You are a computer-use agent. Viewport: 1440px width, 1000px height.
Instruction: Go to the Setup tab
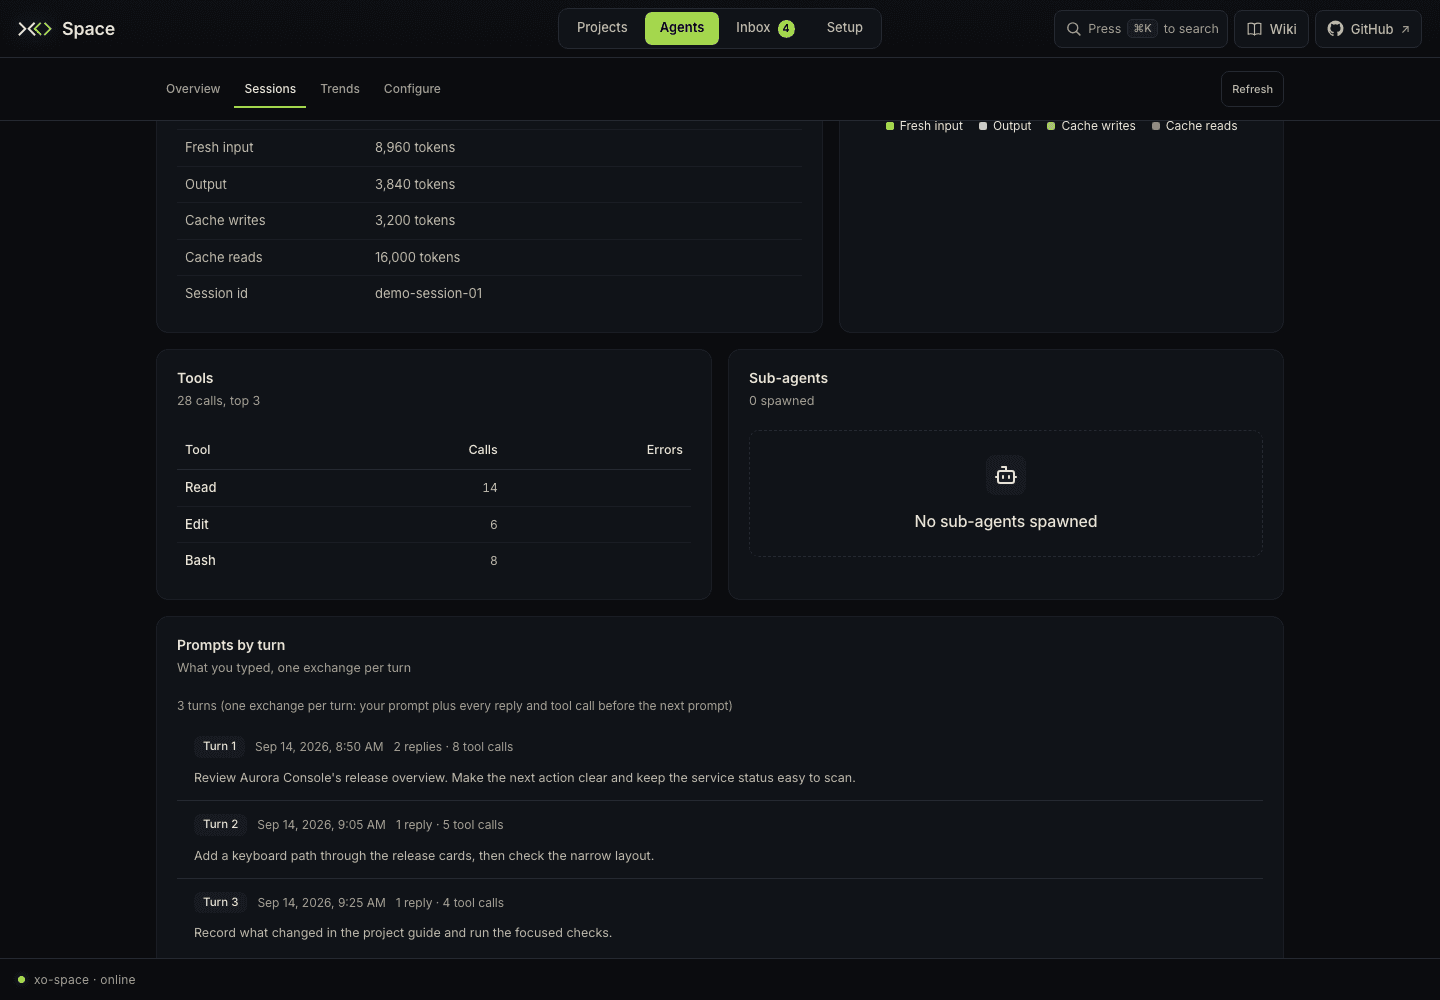click(845, 28)
